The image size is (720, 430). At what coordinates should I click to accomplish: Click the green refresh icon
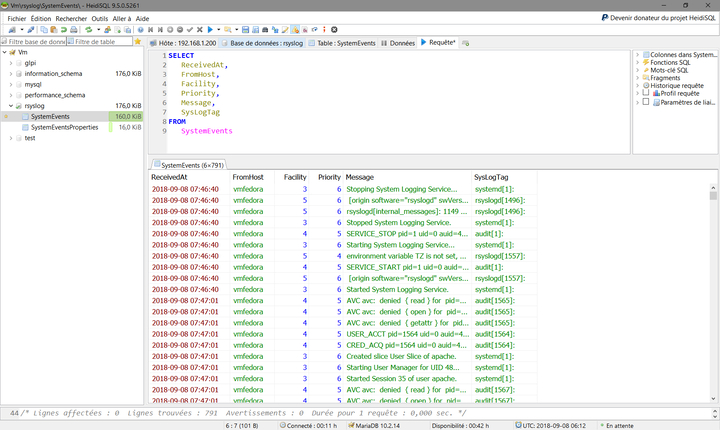coord(89,29)
